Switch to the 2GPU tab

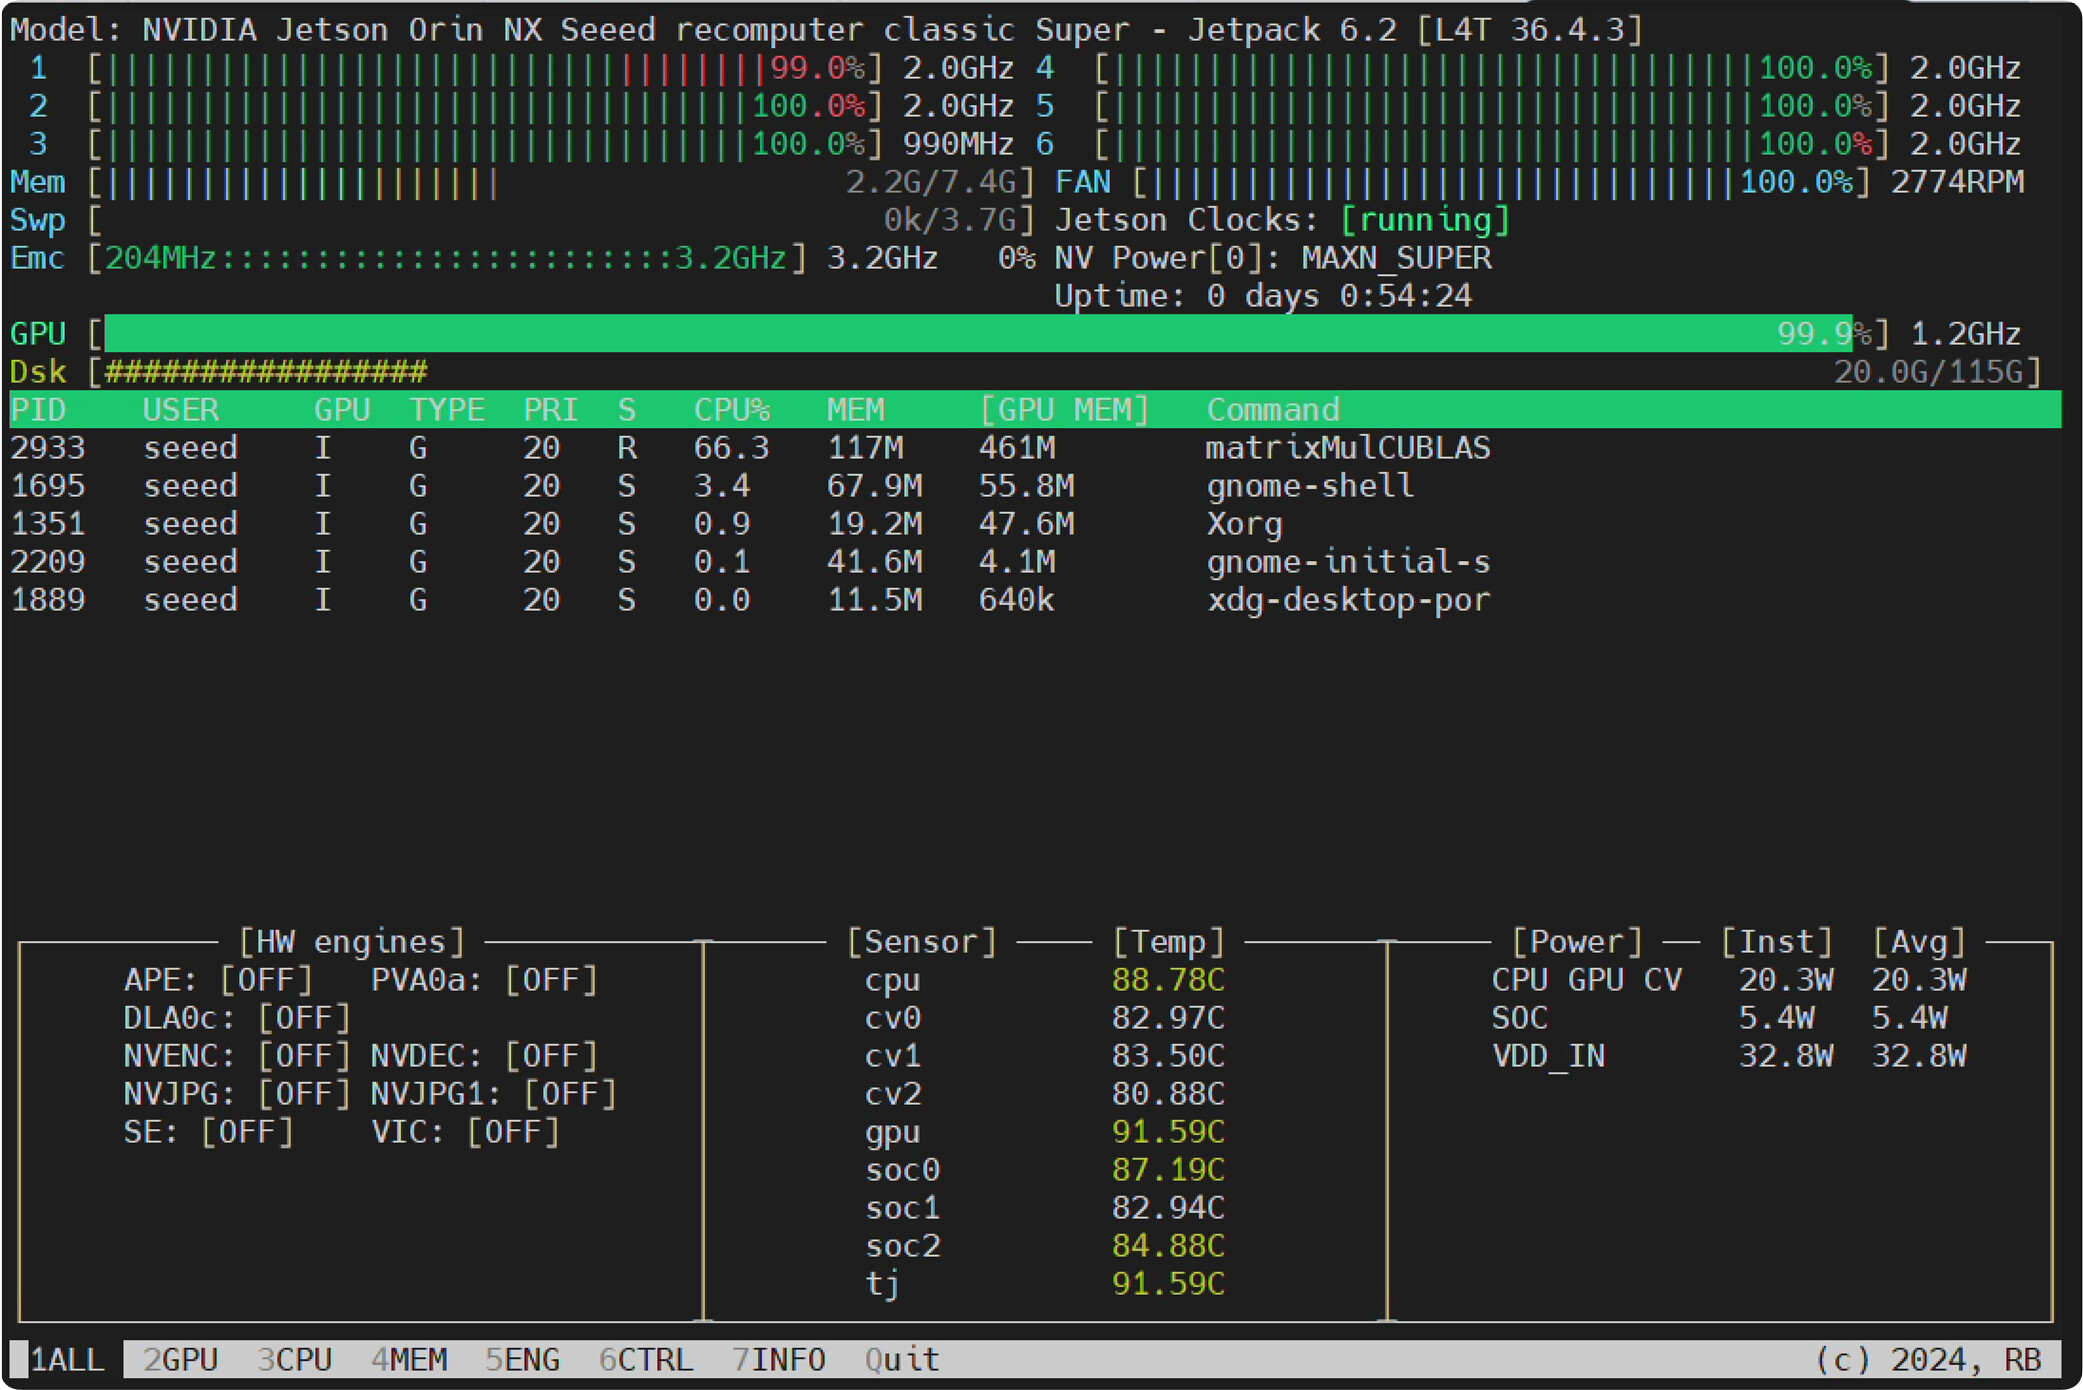pos(180,1360)
